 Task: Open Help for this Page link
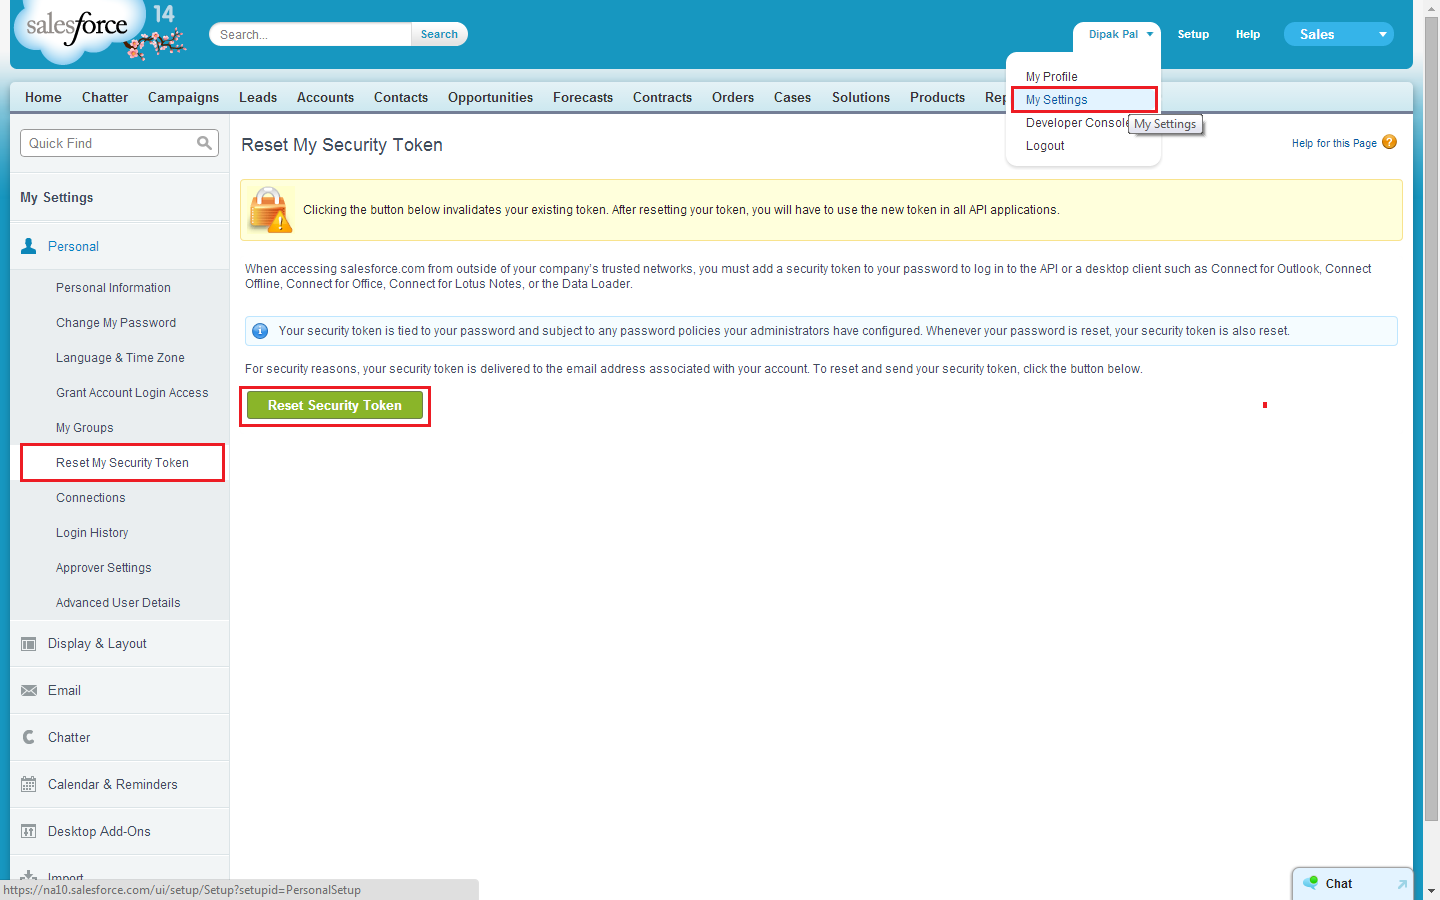1334,143
